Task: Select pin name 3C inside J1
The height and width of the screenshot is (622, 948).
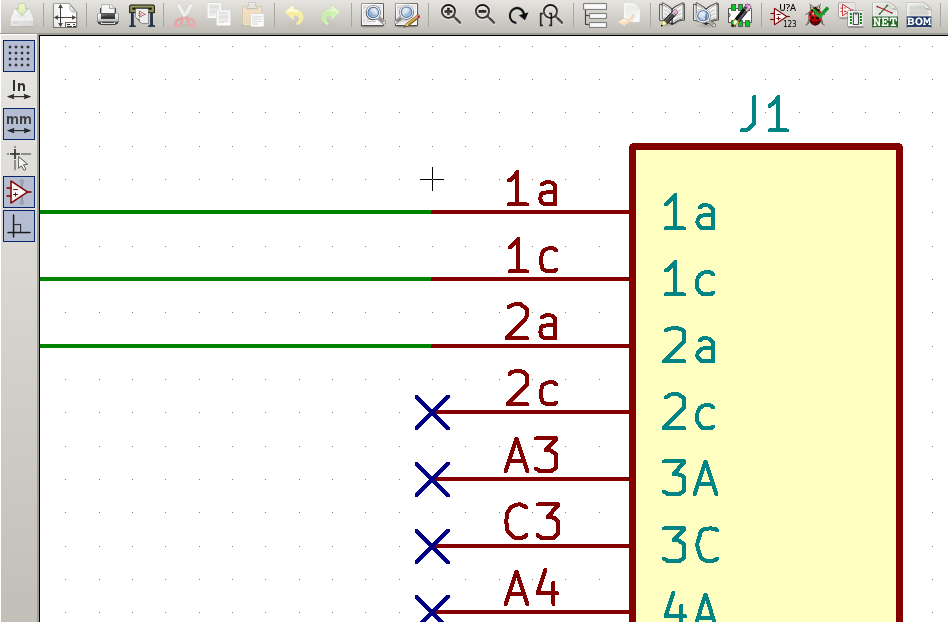Action: [690, 545]
